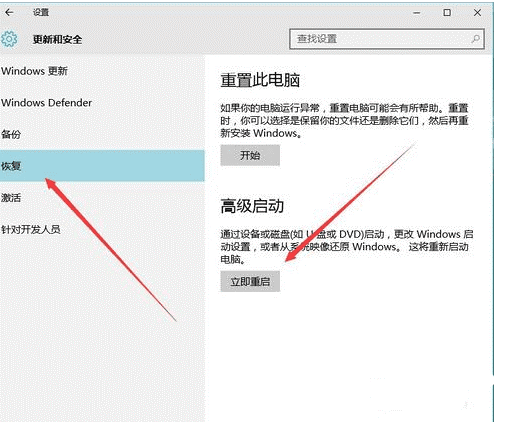Click the 更新和安全 page title
This screenshot has width=505, height=435.
point(57,39)
